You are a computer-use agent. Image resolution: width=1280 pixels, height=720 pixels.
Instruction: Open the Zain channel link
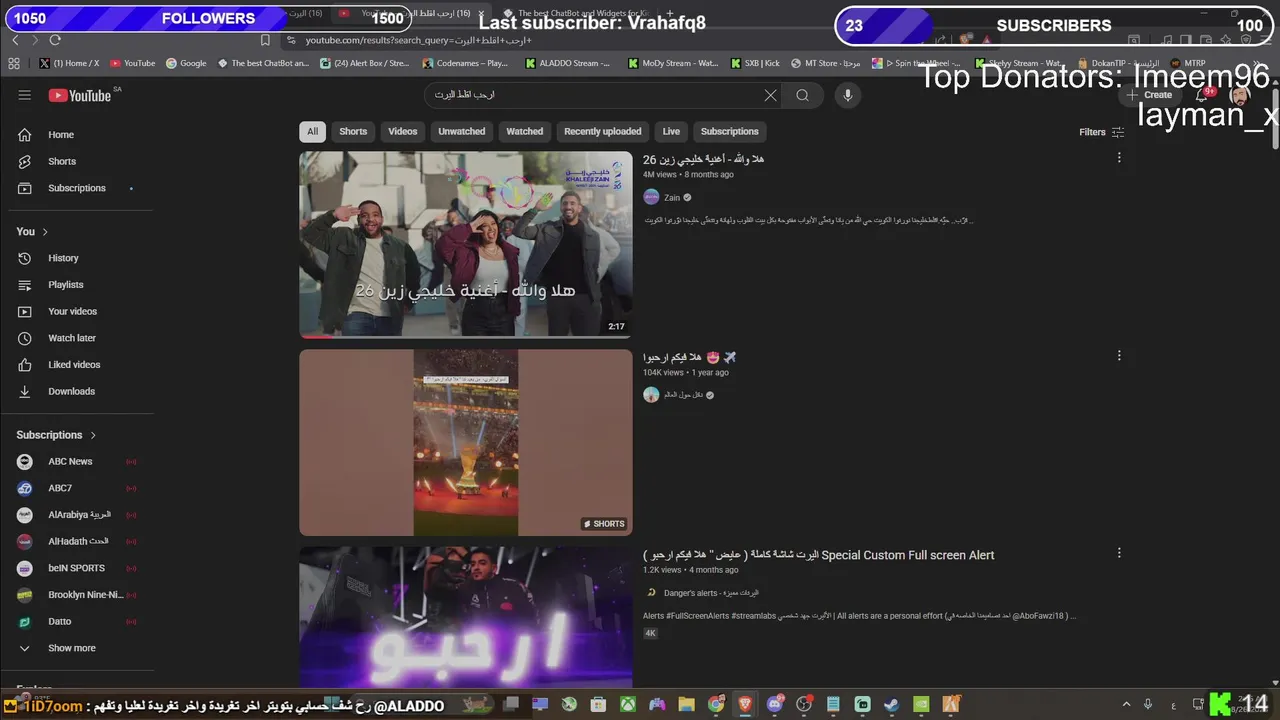[x=672, y=198]
